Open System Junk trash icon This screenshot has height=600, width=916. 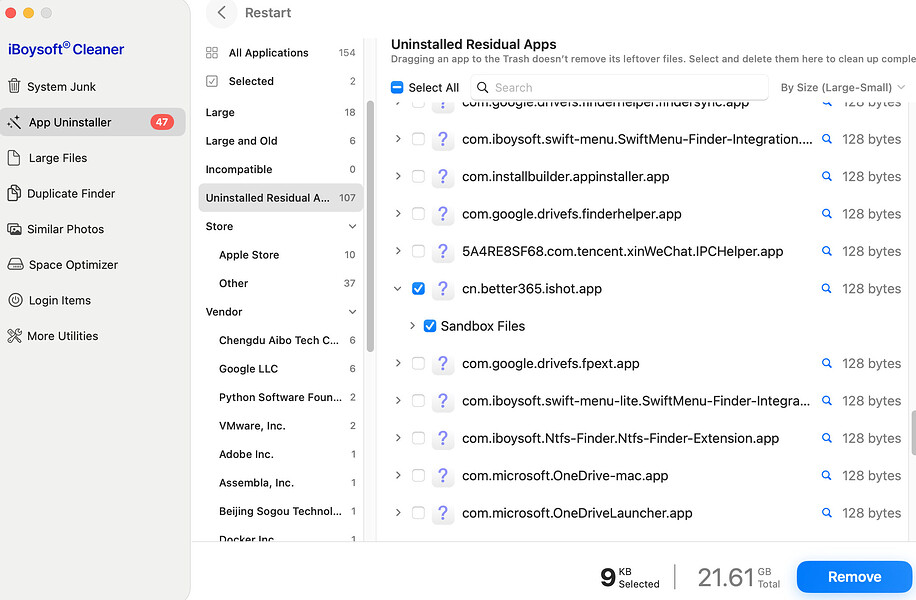(x=14, y=86)
